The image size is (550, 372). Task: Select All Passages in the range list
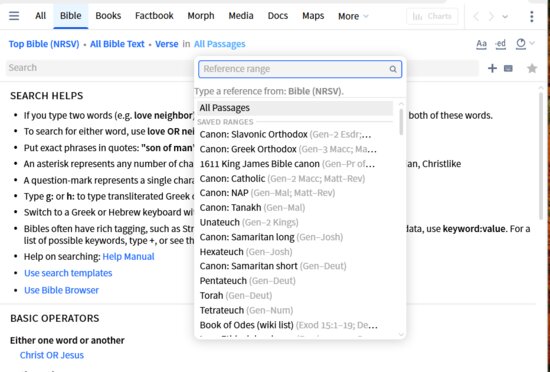[x=295, y=108]
